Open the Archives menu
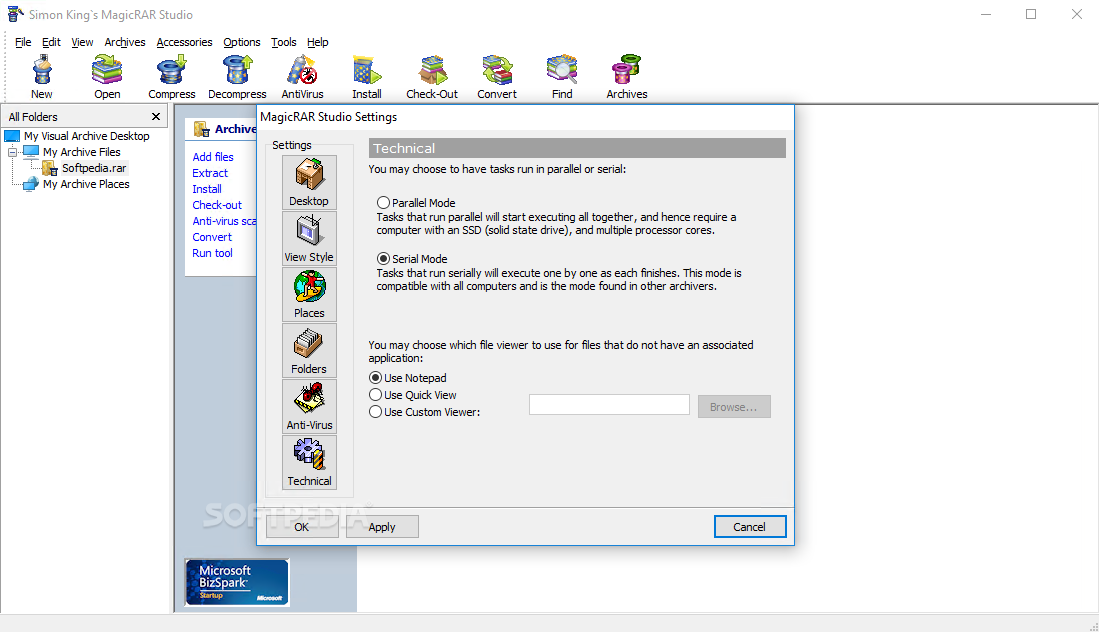Screen dimensions: 1099x632 coord(125,42)
